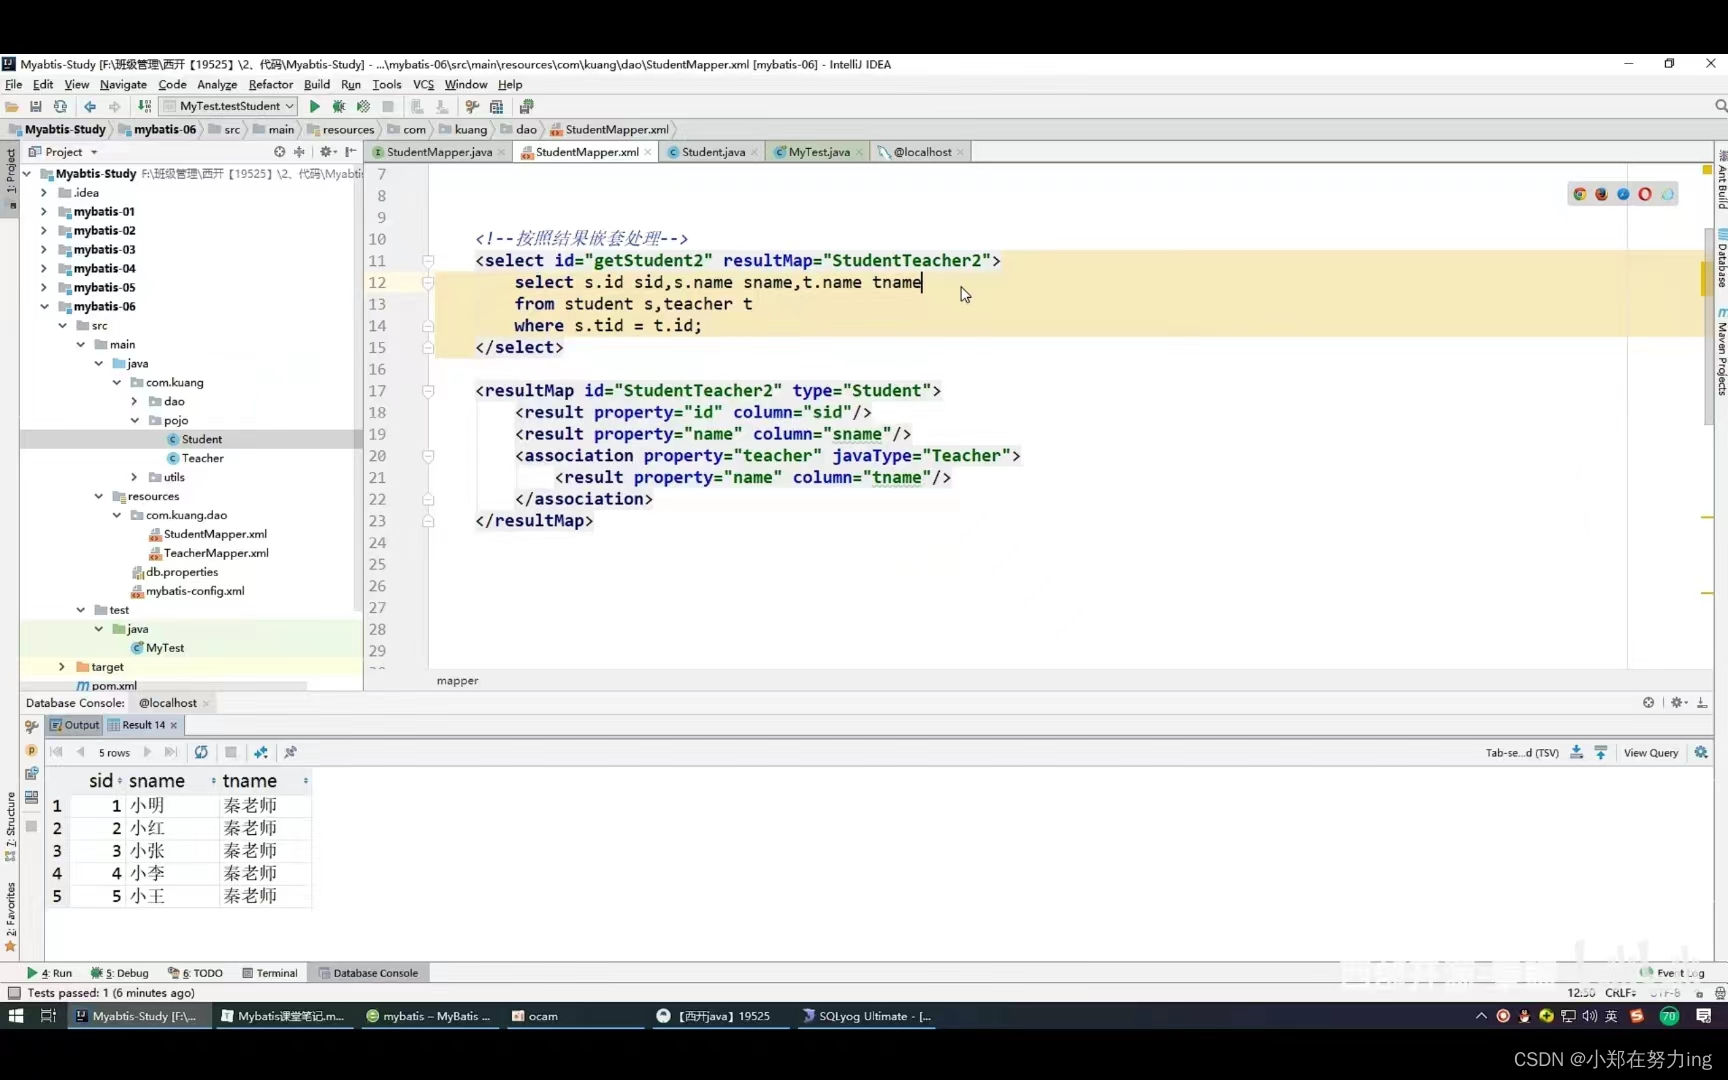Reload the result page with refresh icon

tap(201, 752)
